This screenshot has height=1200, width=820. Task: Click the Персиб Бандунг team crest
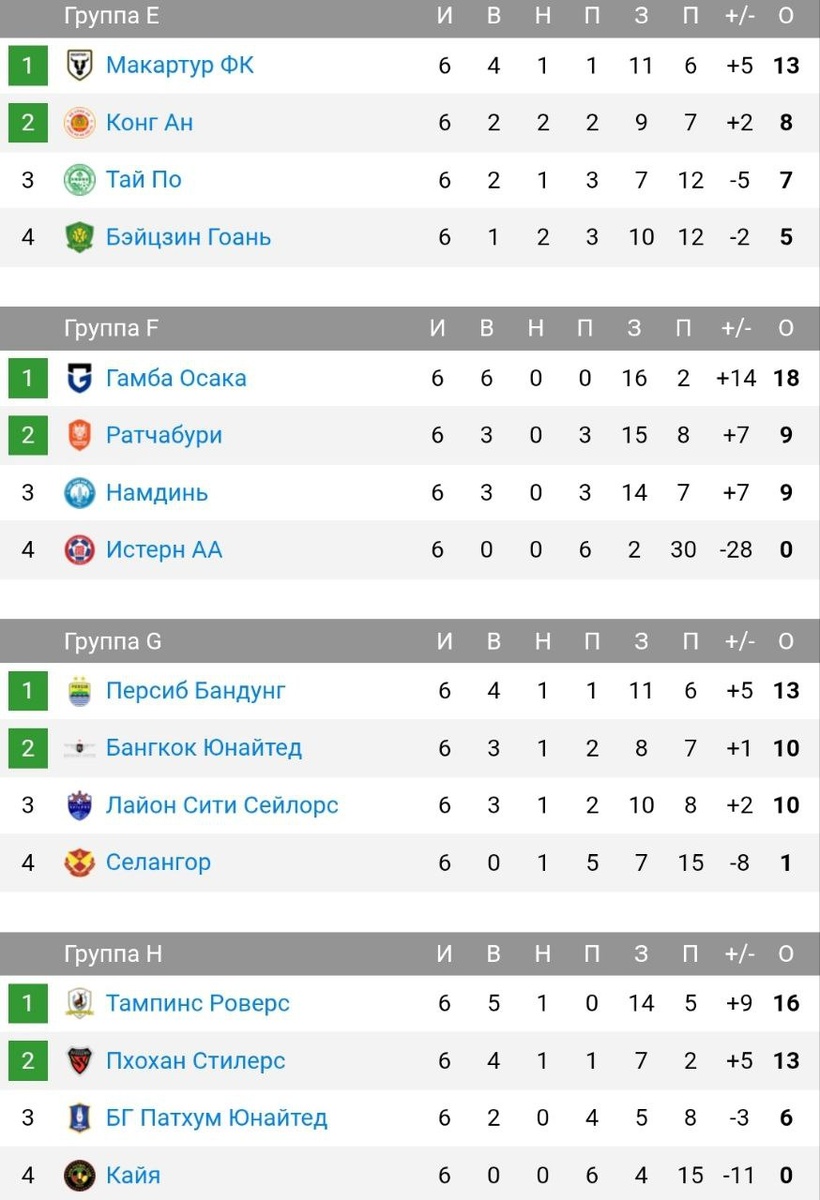pos(79,691)
